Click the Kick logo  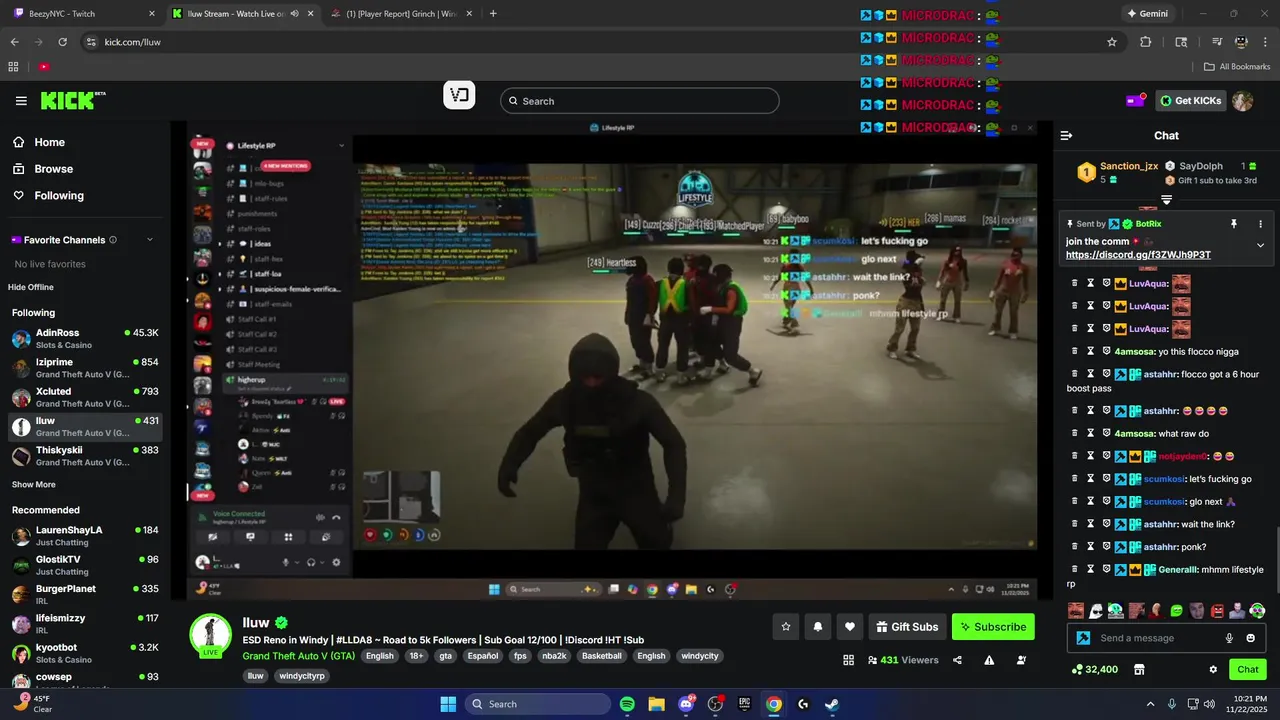(x=72, y=101)
